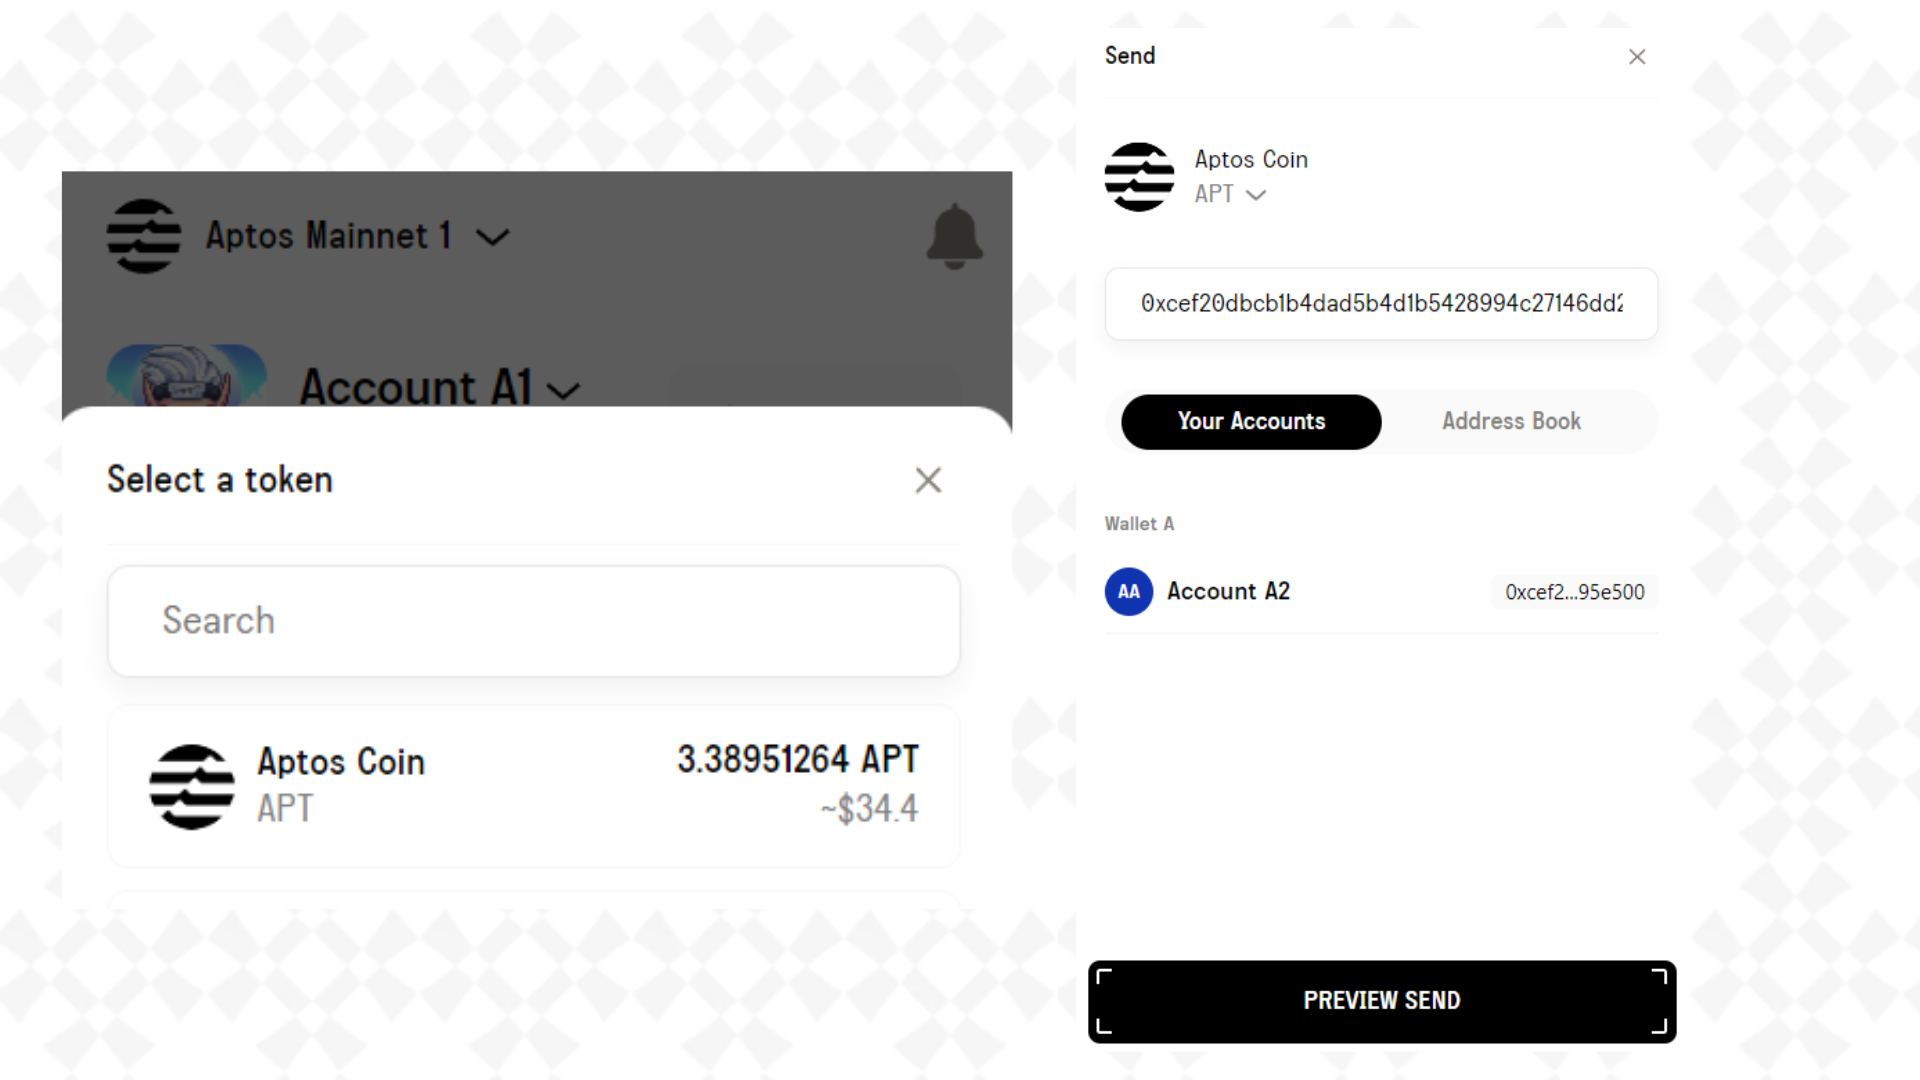Screen dimensions: 1920x1080
Task: Select the Aptos Coin 3.38951264 APT row
Action: (x=534, y=787)
